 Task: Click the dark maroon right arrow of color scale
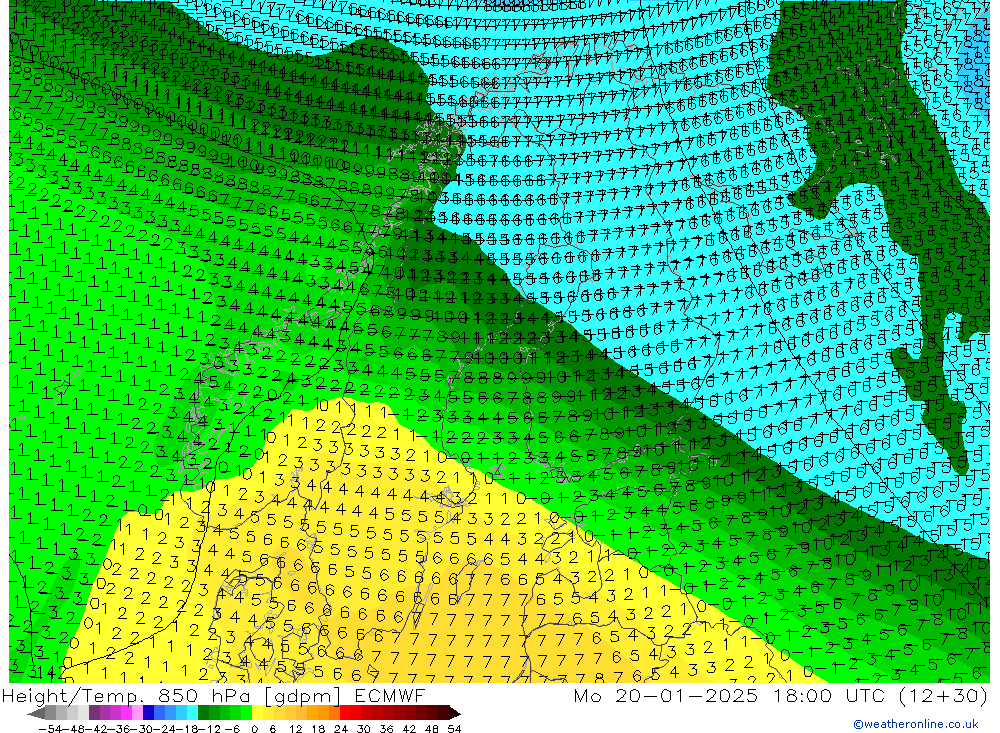(453, 713)
